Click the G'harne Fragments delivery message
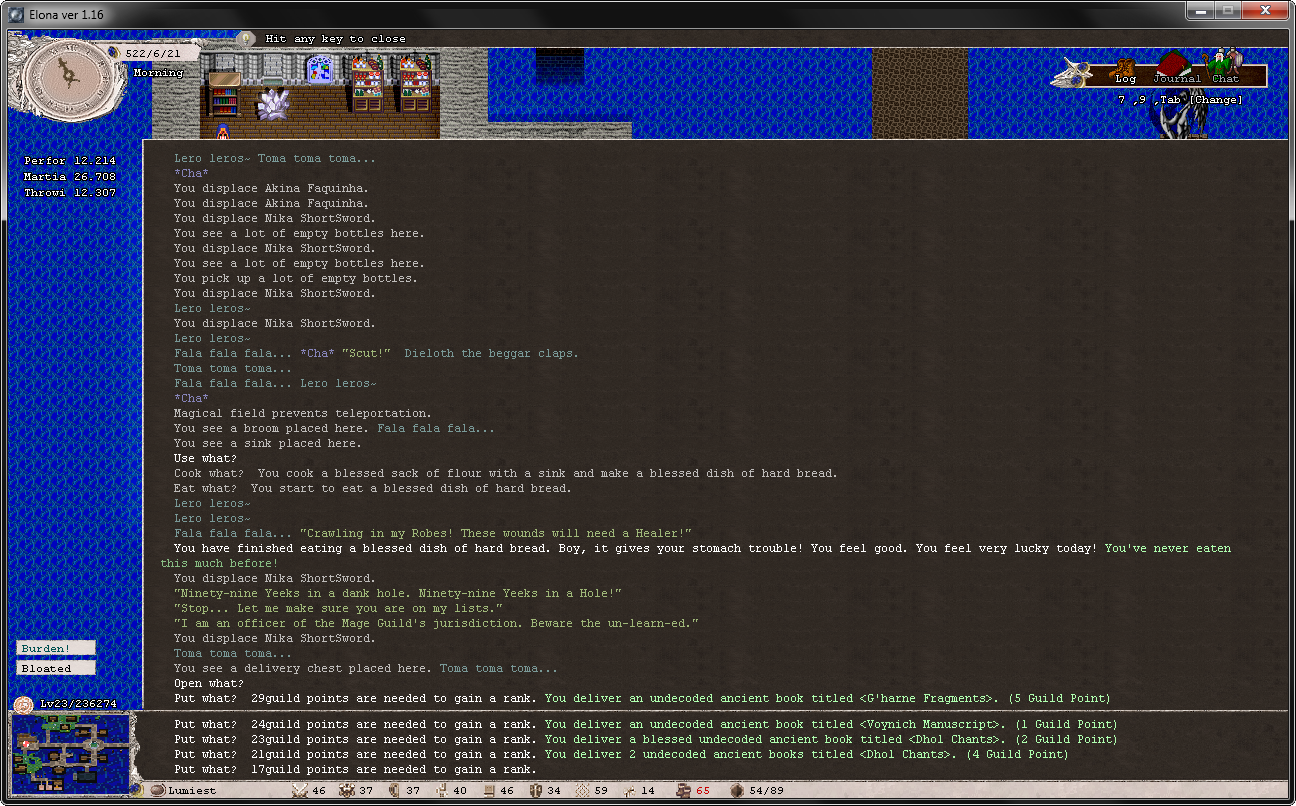 (x=827, y=699)
